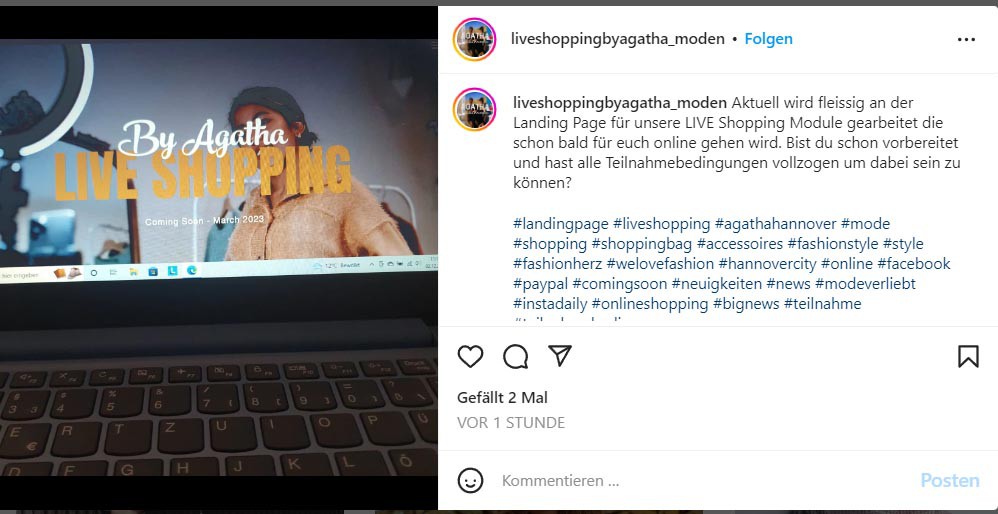Open more options three-dot menu

pos(966,39)
